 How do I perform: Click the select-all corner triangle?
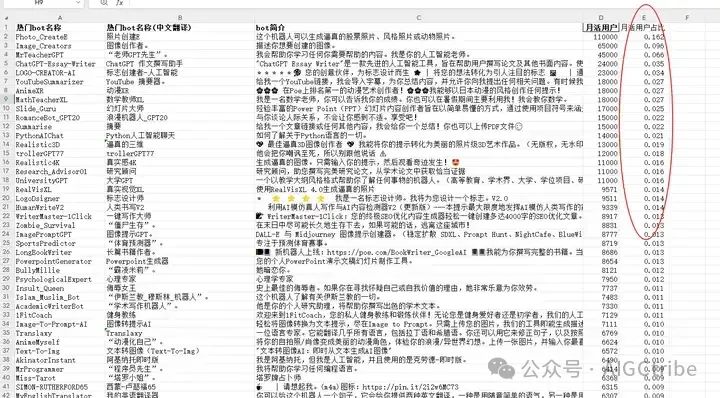6,18
